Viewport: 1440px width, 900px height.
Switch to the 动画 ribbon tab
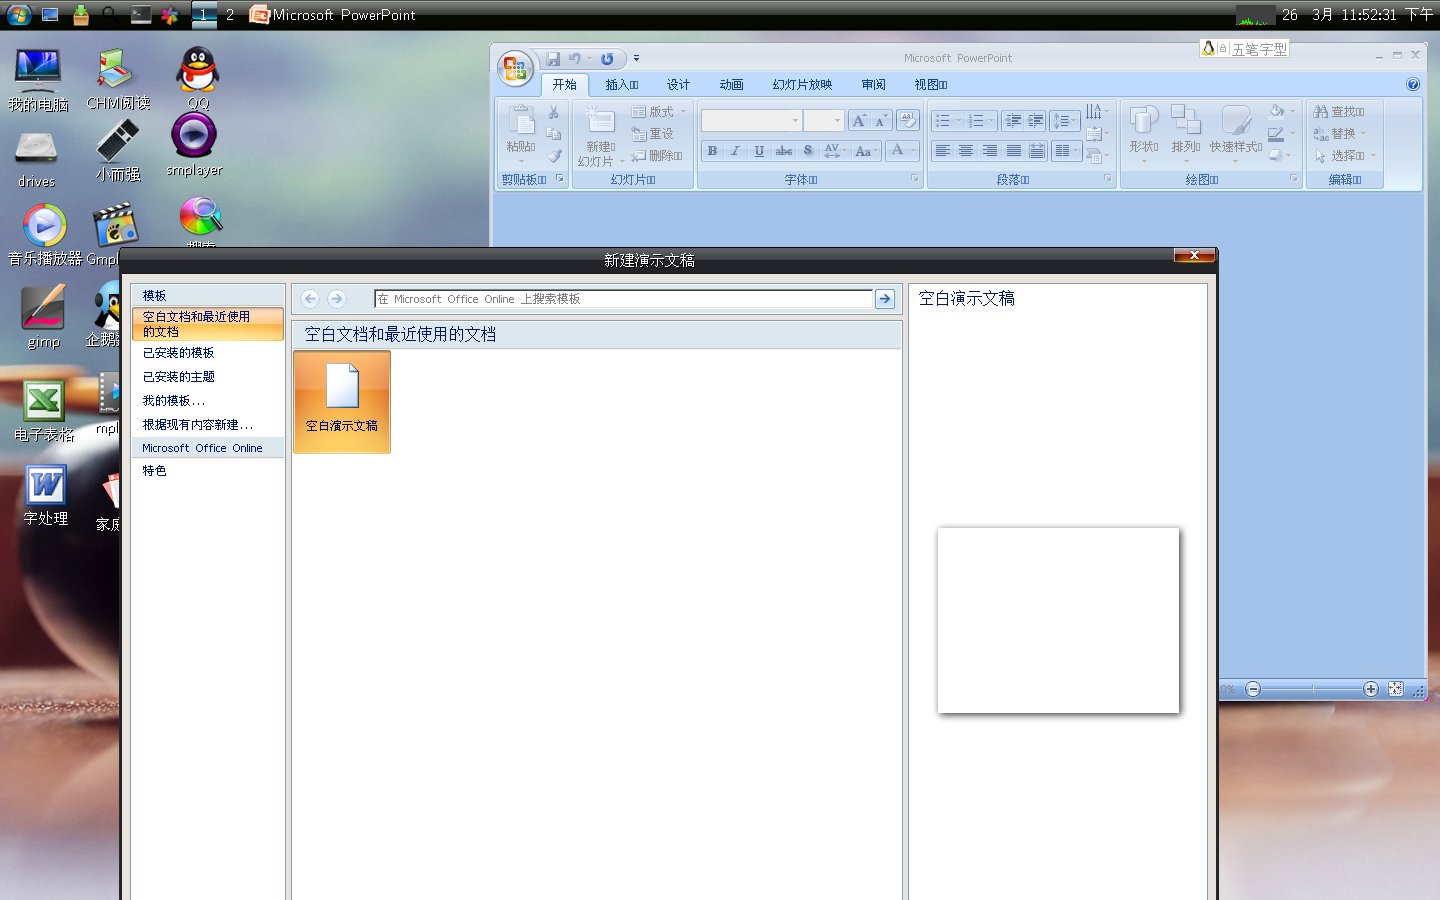[x=732, y=85]
